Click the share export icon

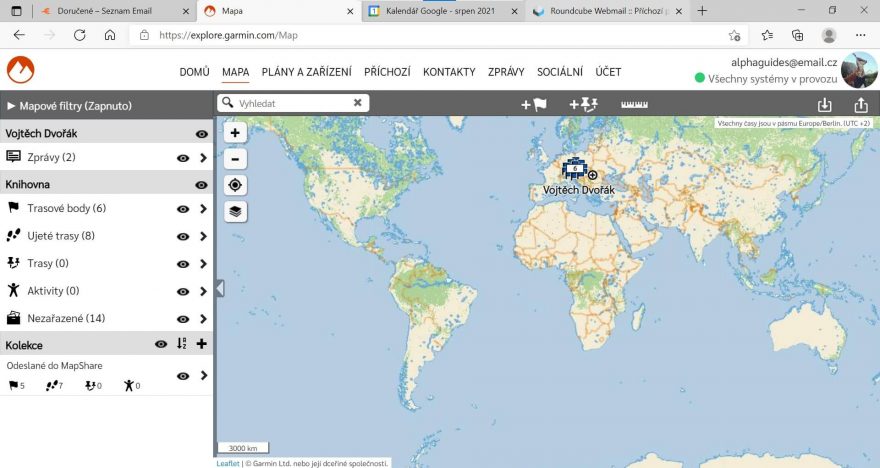(860, 105)
